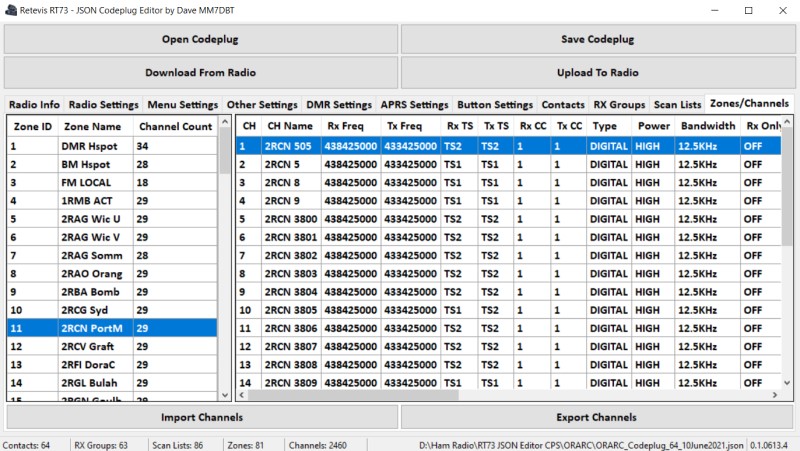Click the DIGITAL type cell for 2RCN 3802

tap(609, 255)
